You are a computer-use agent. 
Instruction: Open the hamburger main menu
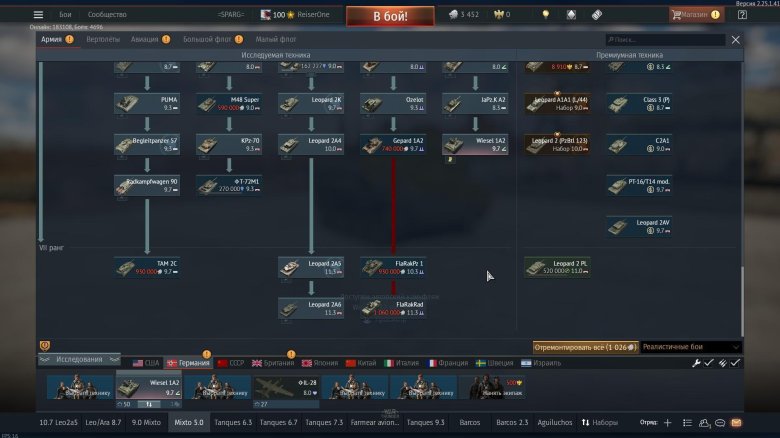[x=38, y=15]
